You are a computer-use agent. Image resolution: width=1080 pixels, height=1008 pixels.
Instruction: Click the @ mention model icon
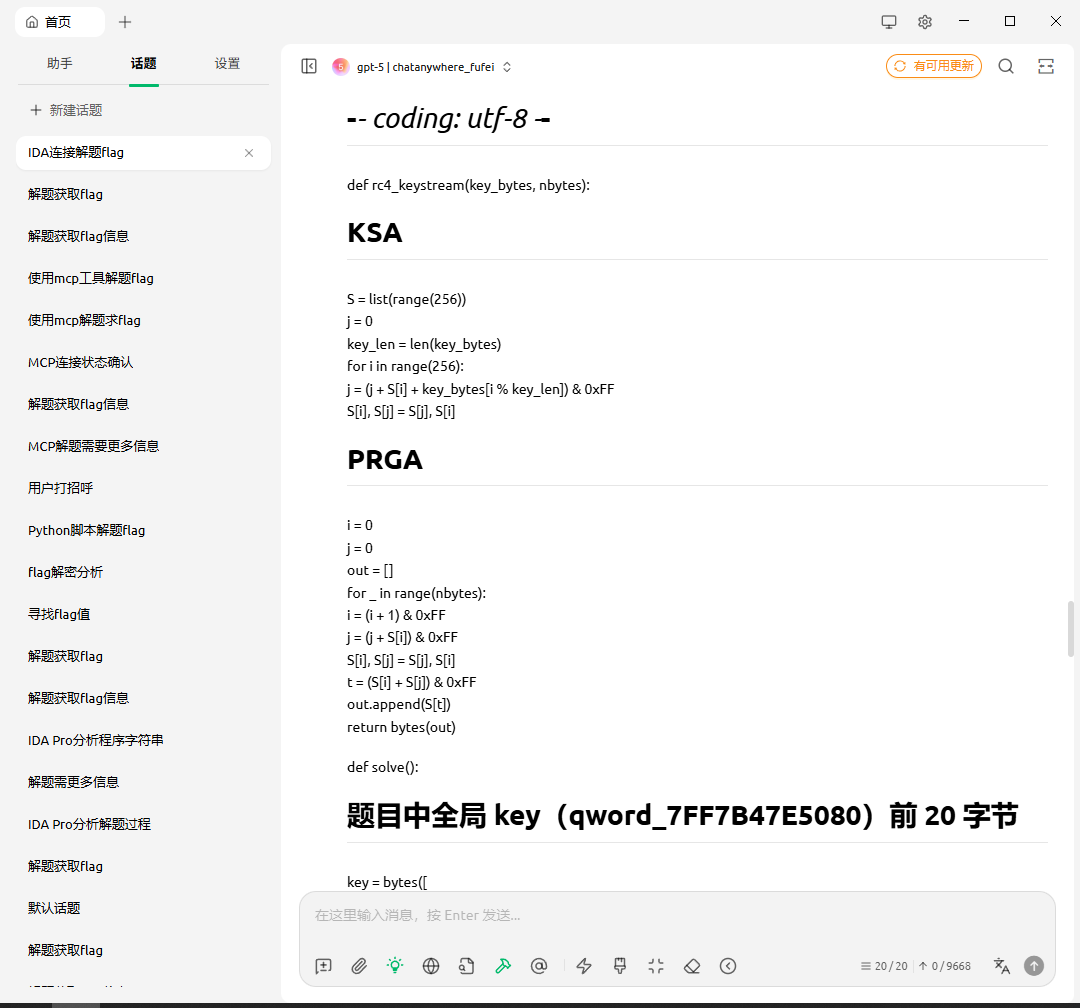(539, 966)
